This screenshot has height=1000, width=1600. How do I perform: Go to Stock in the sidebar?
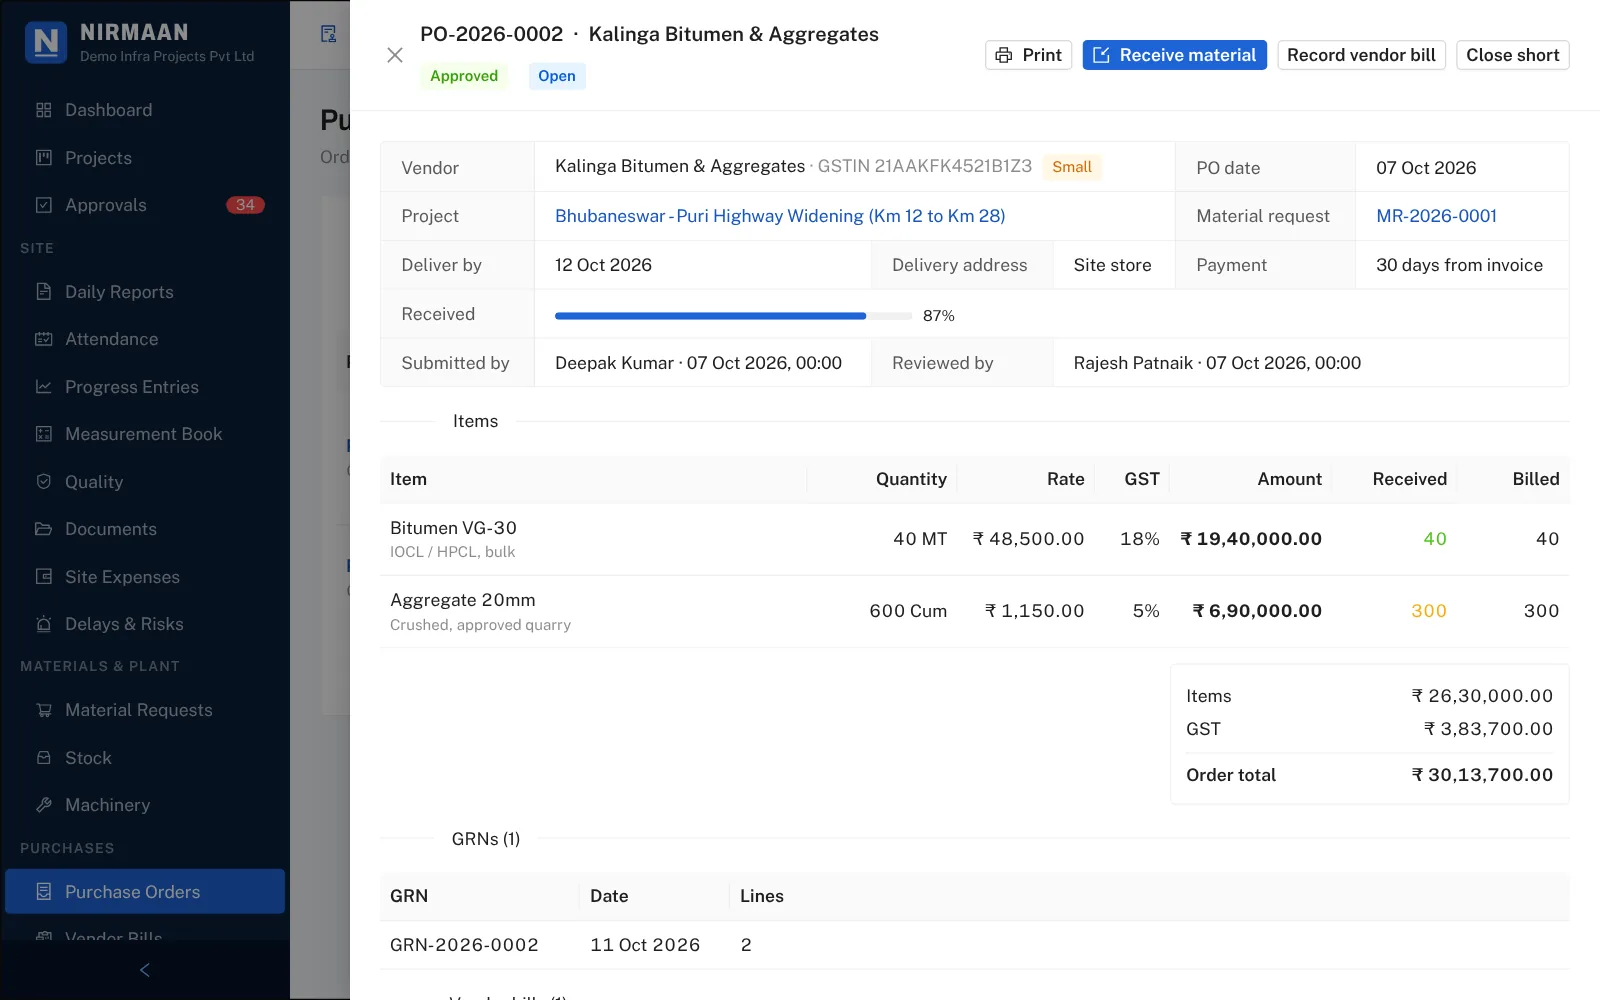tap(145, 758)
